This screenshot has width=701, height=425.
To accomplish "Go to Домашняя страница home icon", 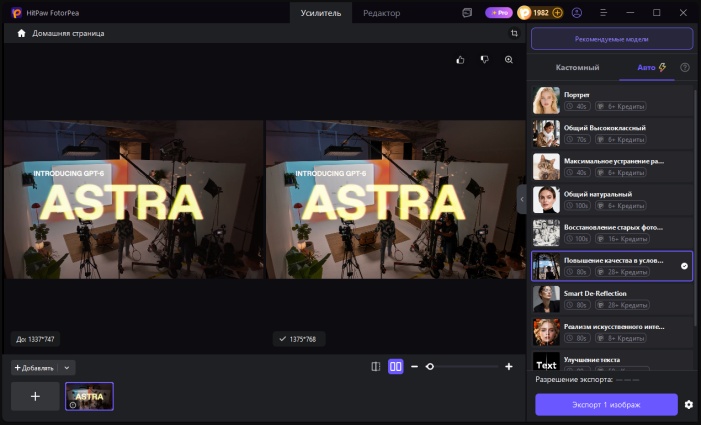I will pyautogui.click(x=21, y=33).
